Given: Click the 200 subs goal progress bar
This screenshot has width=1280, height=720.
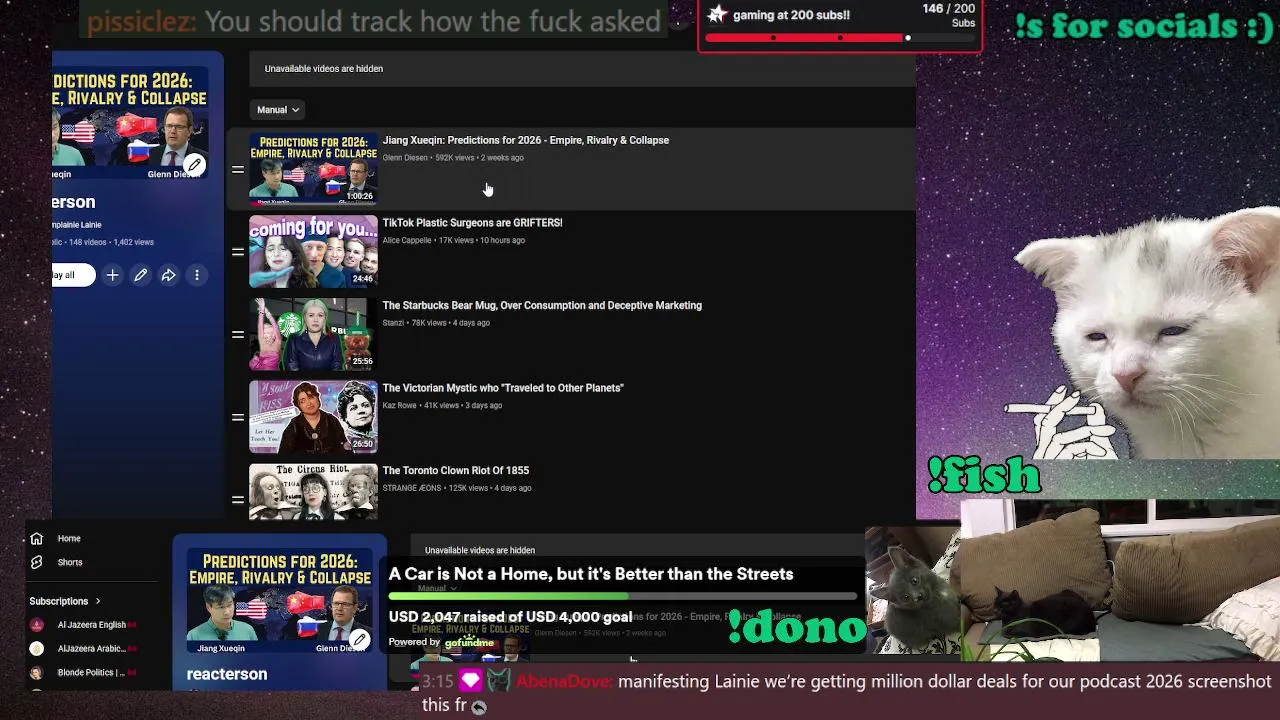Looking at the screenshot, I should point(840,38).
